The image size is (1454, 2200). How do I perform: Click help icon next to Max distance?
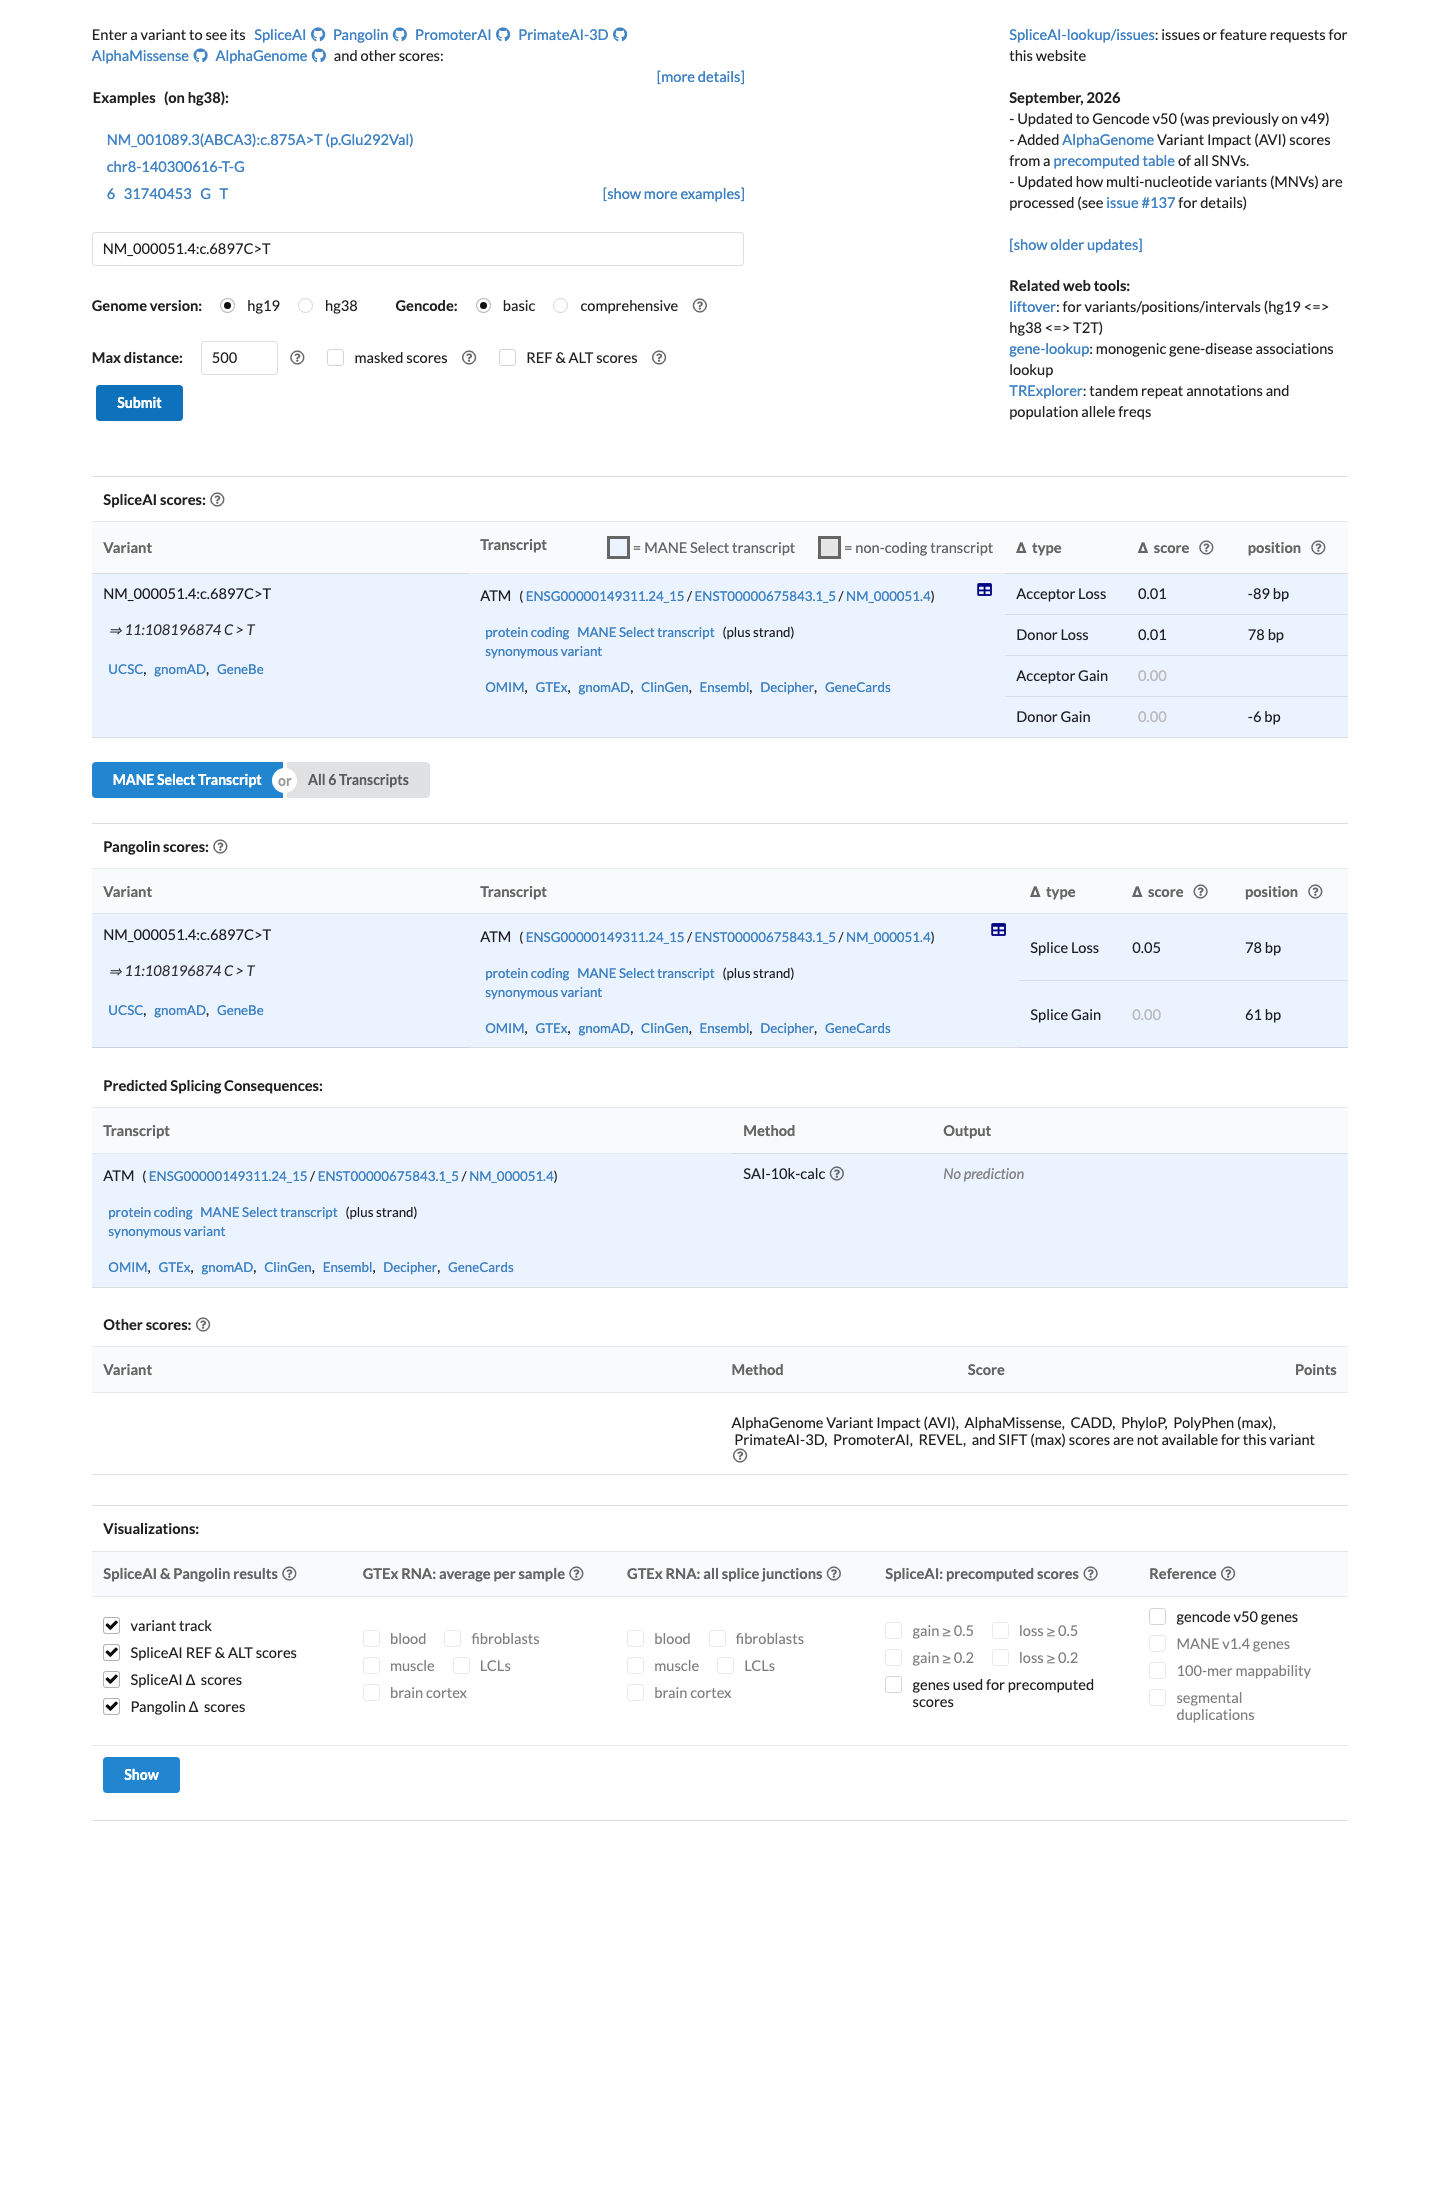297,358
